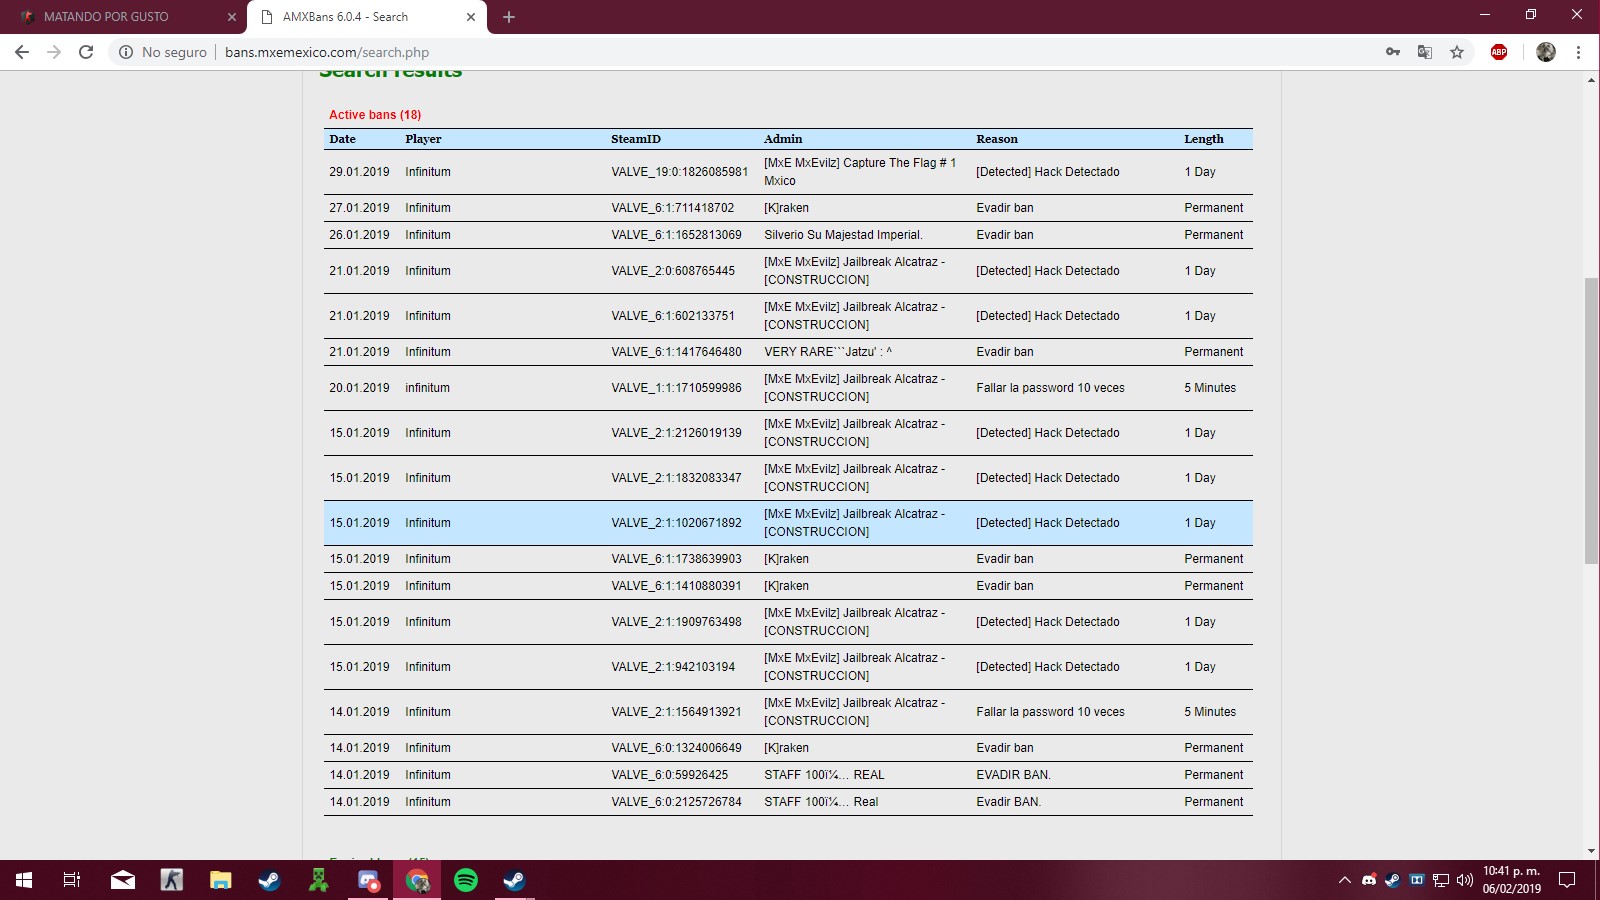This screenshot has height=900, width=1600.
Task: Click the Date column header
Action: click(x=342, y=139)
